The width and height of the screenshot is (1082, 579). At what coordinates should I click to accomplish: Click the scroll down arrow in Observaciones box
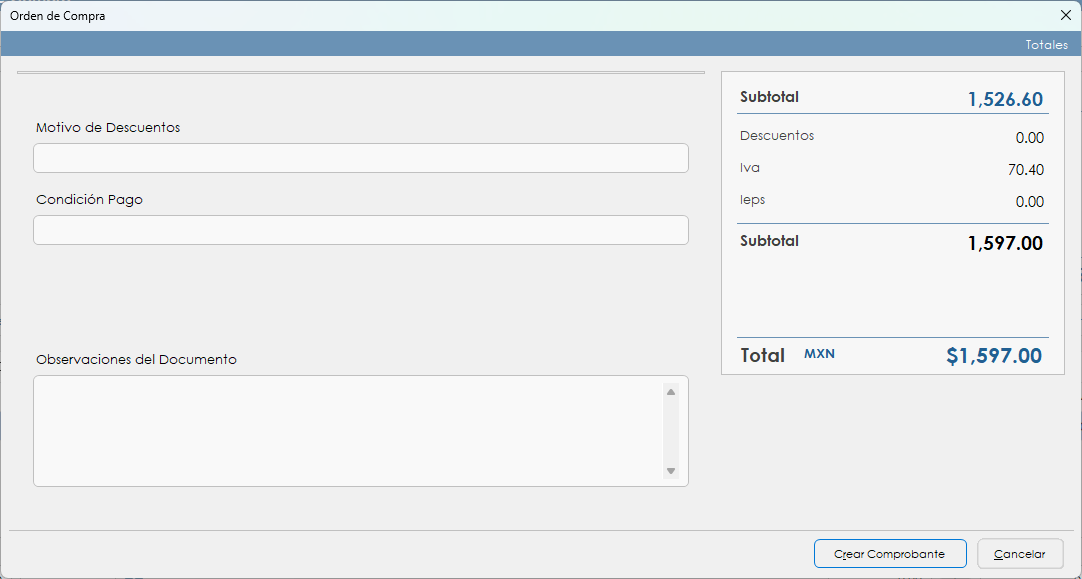pos(671,471)
